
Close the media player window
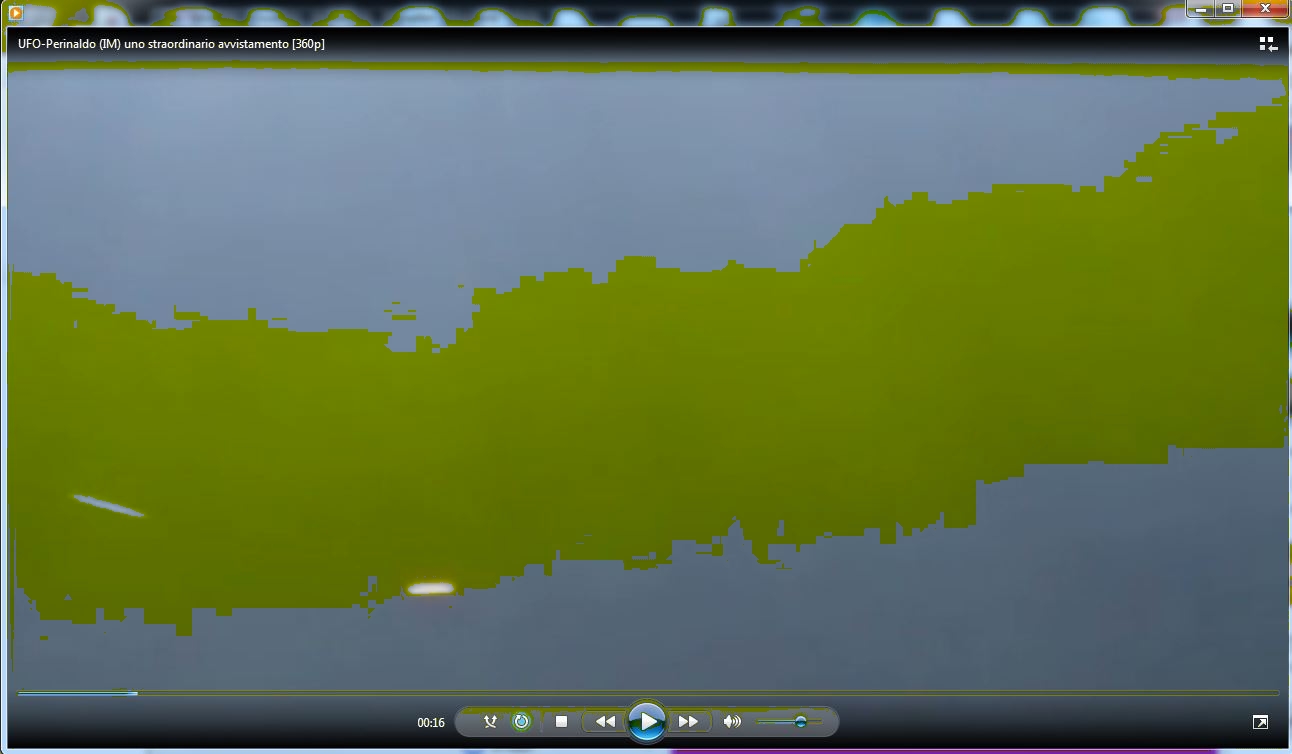(1265, 8)
